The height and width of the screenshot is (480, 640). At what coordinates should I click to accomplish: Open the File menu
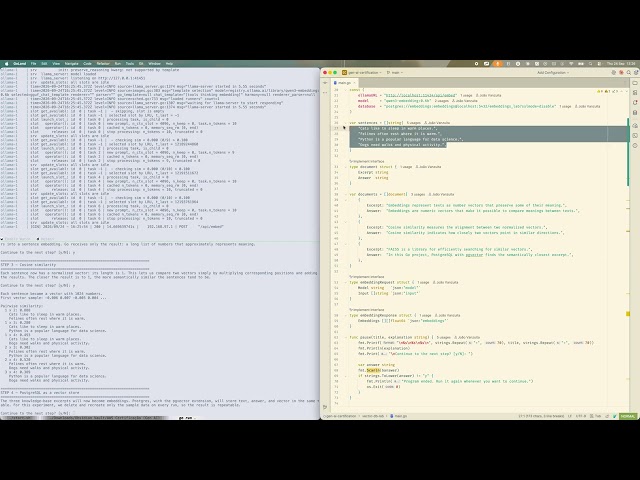tap(33, 64)
